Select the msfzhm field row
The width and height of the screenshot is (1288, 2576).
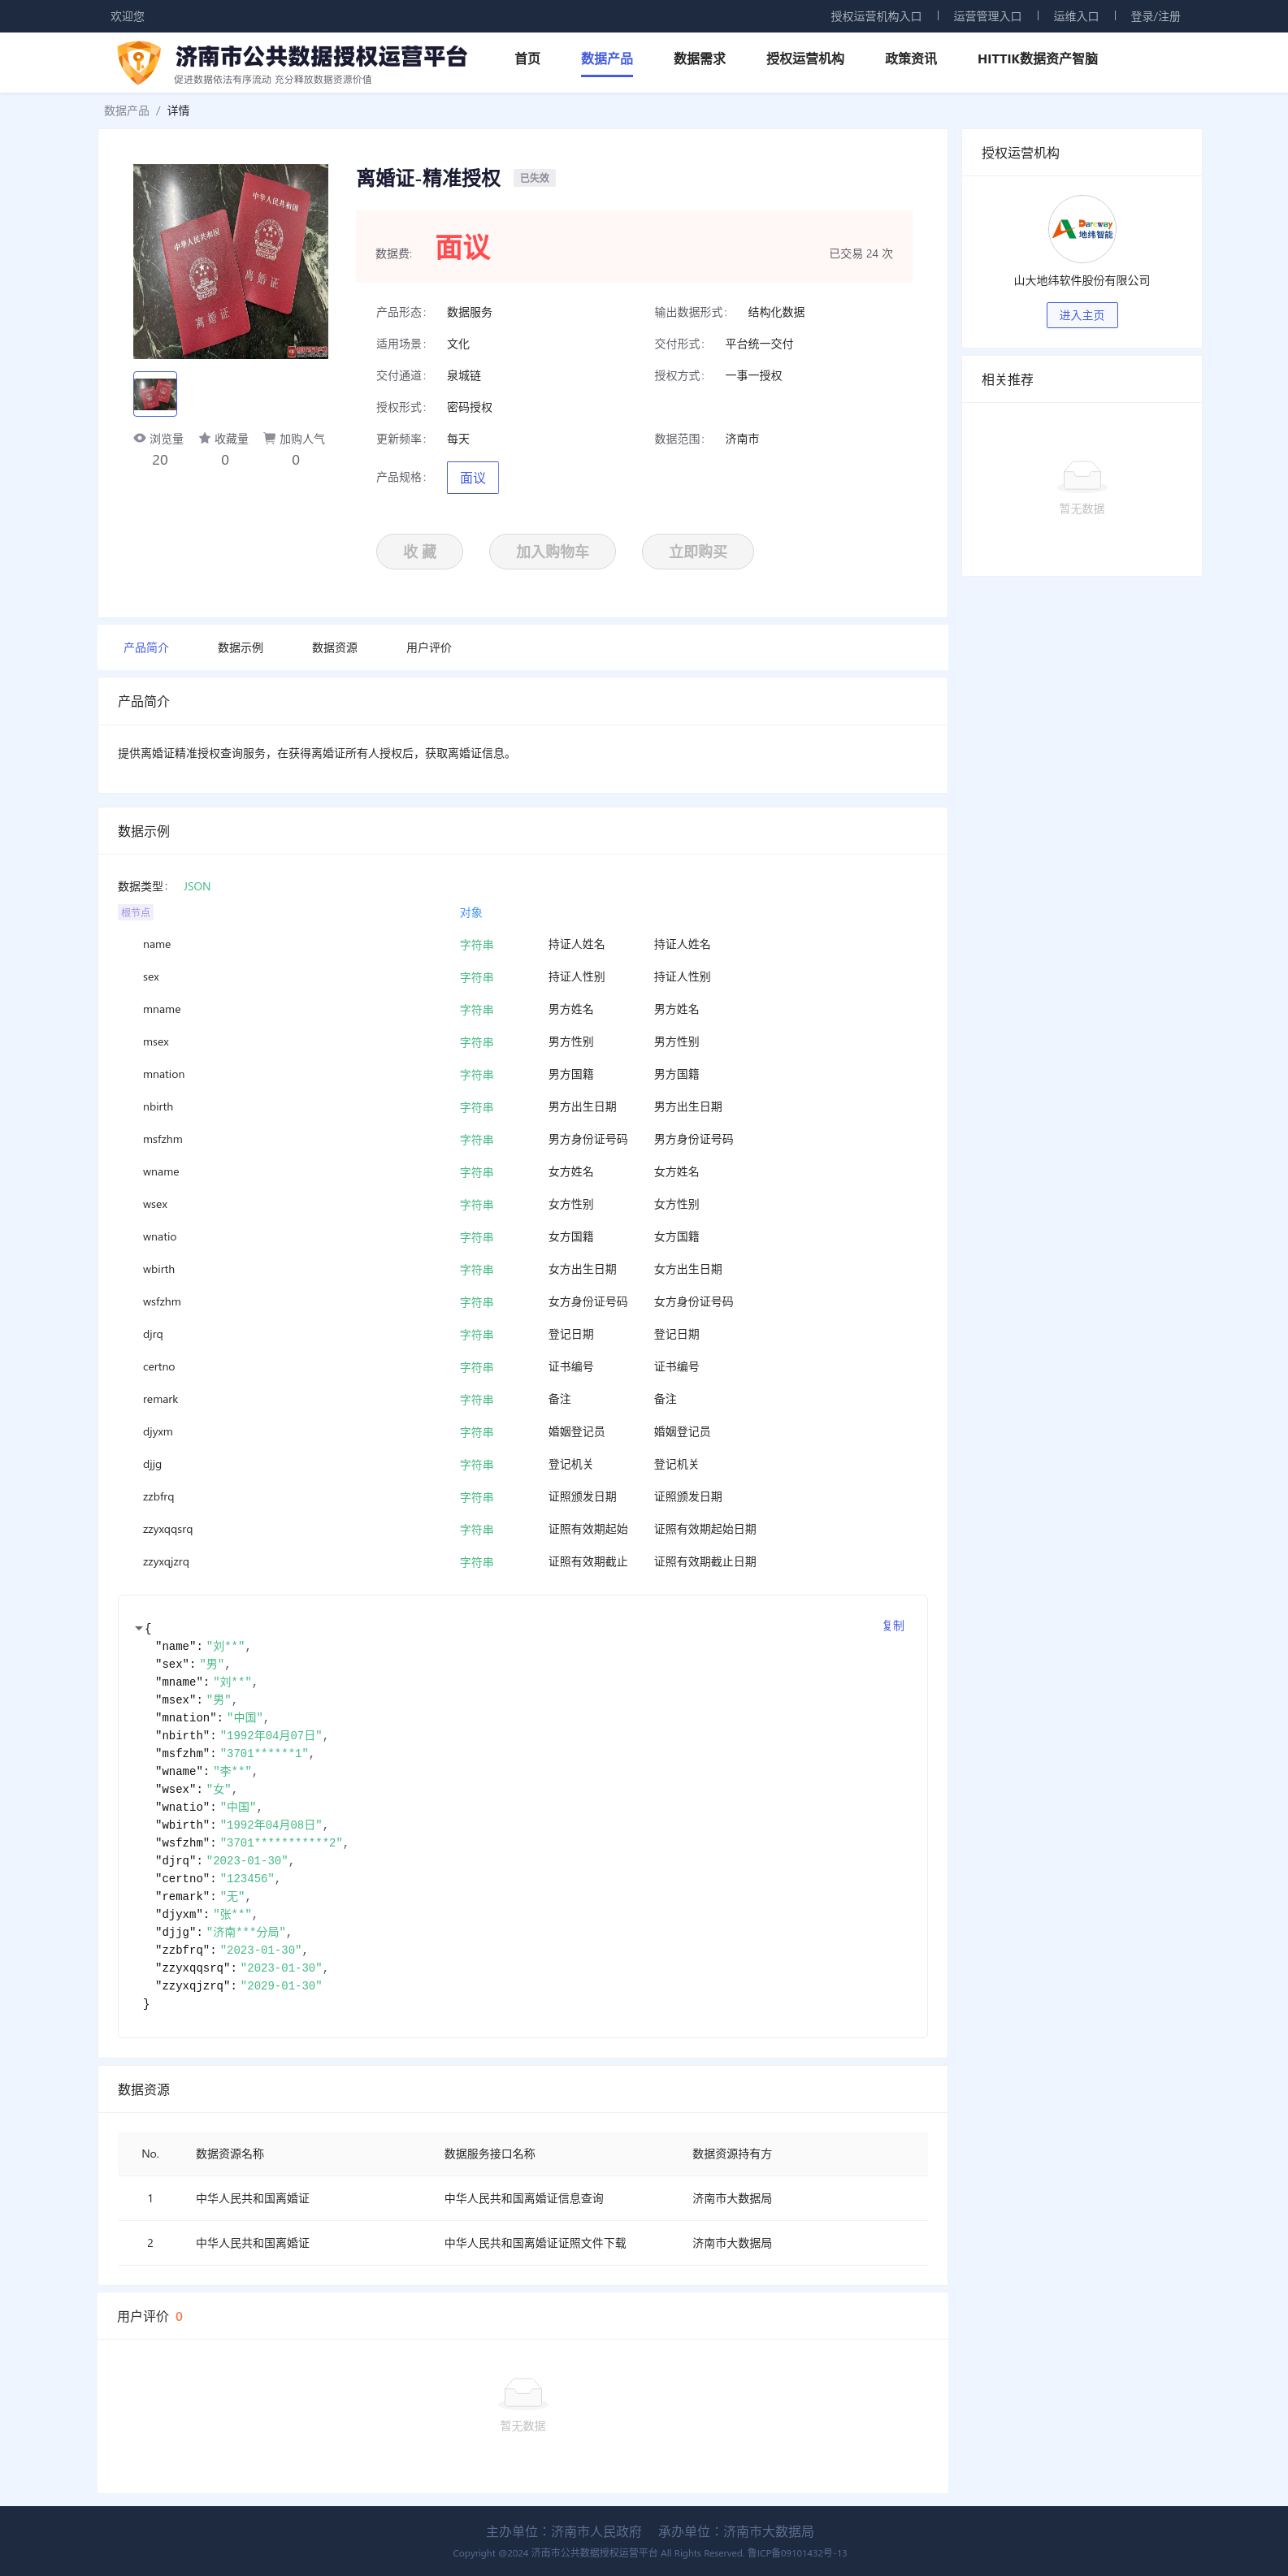point(522,1139)
